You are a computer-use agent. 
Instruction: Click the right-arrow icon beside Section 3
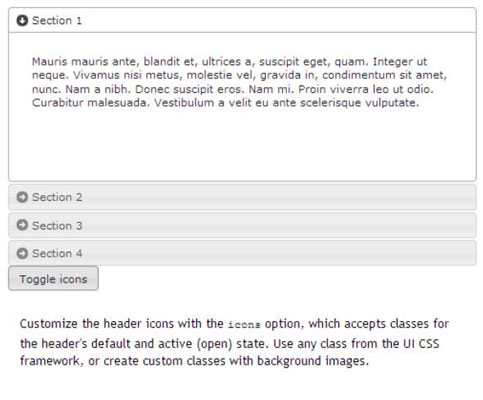coord(22,225)
